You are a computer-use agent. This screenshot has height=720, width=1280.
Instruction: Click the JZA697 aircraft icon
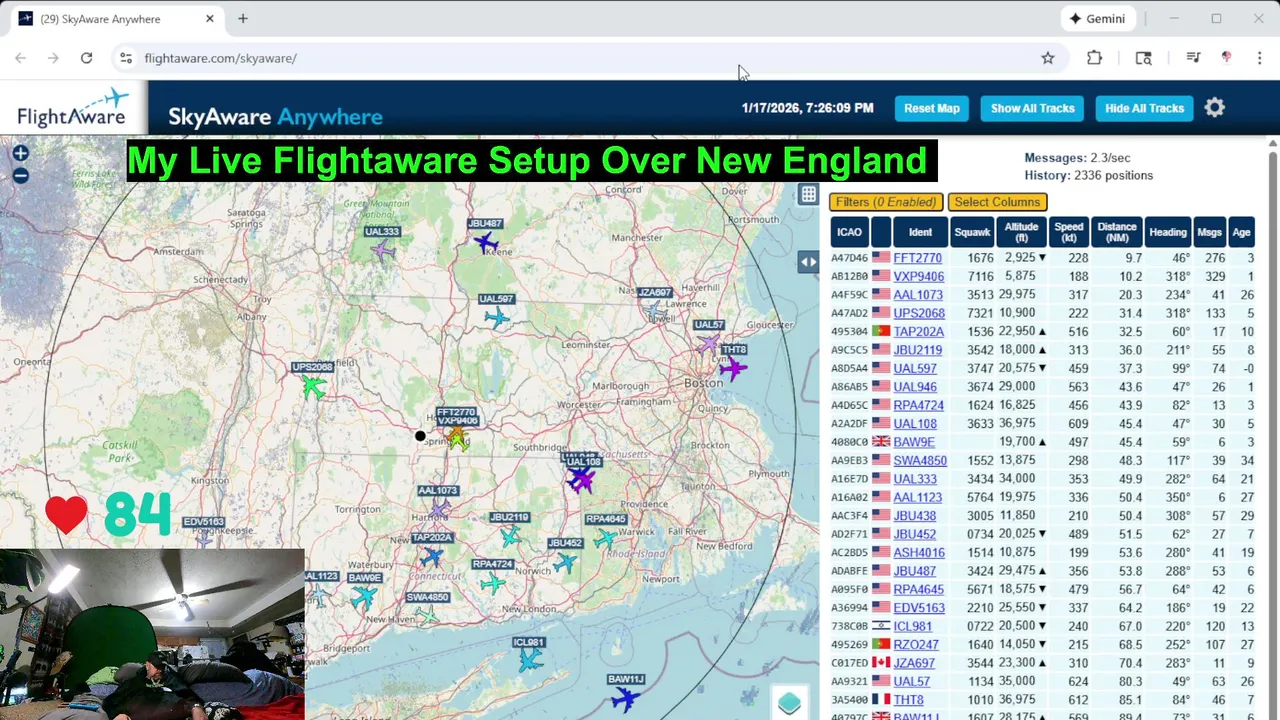(655, 311)
